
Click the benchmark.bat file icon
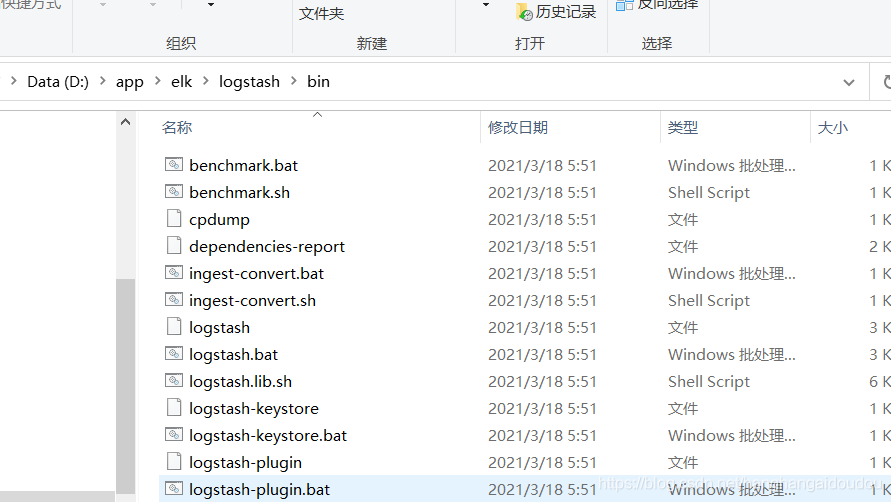coord(174,165)
